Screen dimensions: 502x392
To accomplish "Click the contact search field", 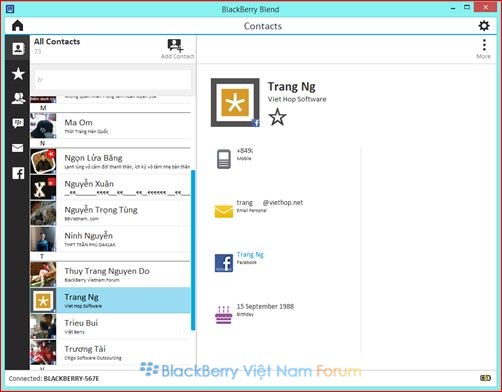I will click(x=112, y=80).
